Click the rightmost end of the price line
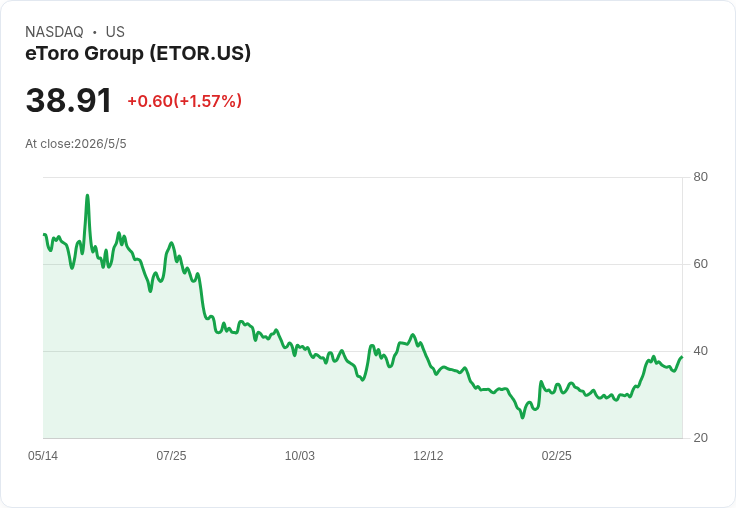 tap(682, 357)
